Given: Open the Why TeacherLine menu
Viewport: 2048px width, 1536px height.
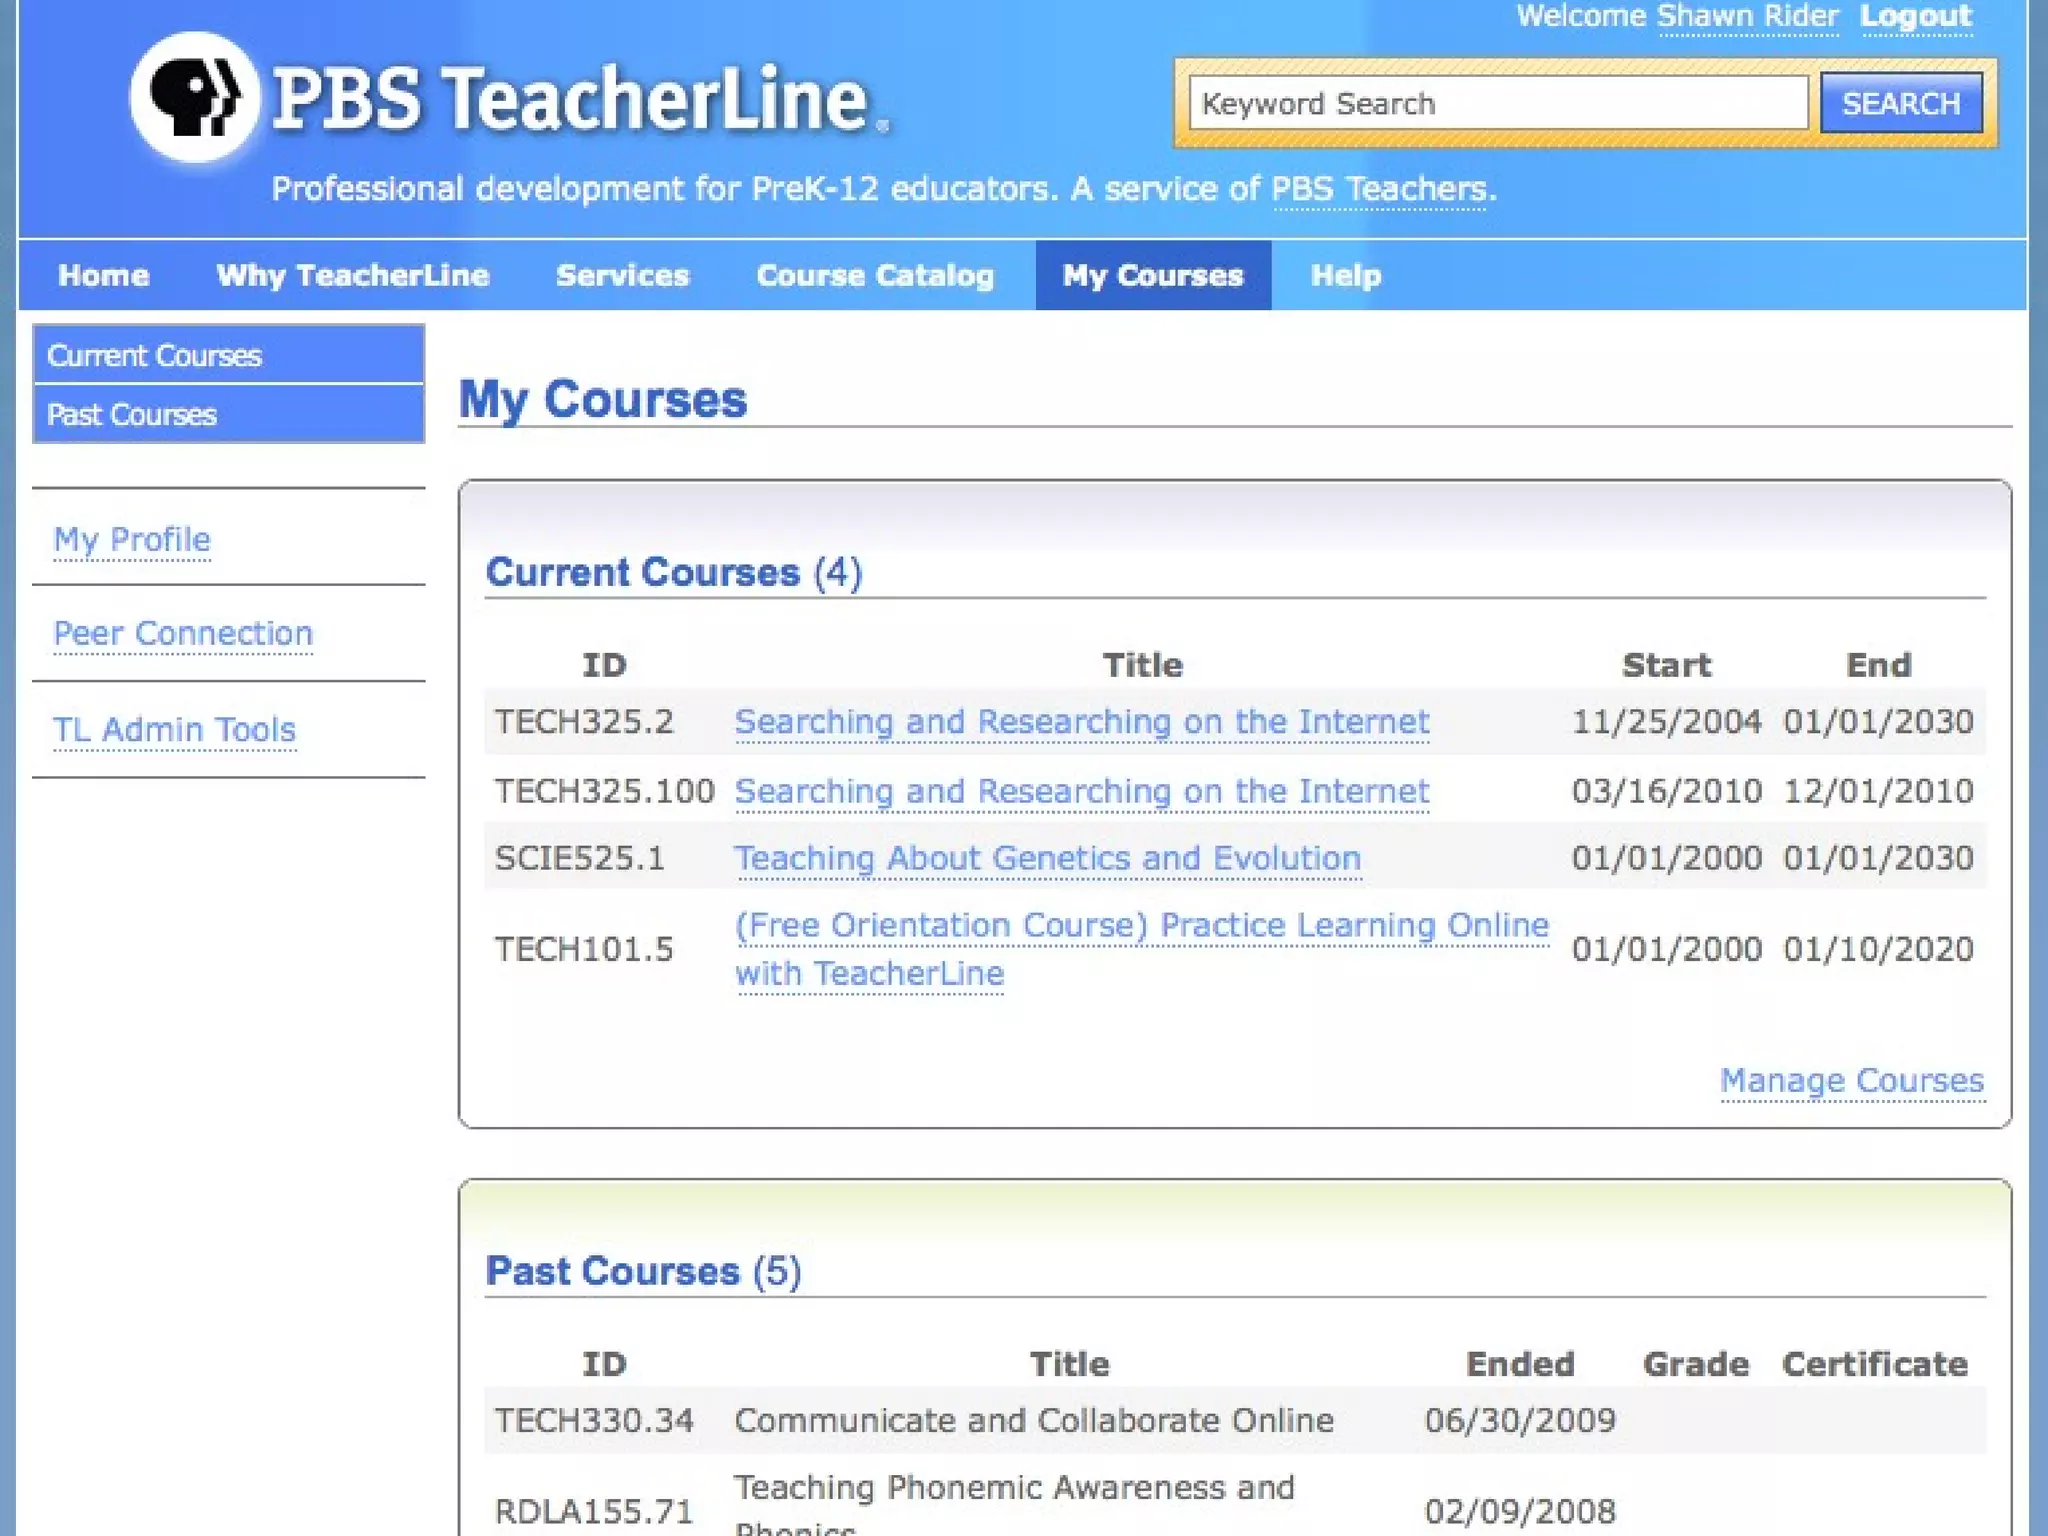Looking at the screenshot, I should (x=353, y=276).
